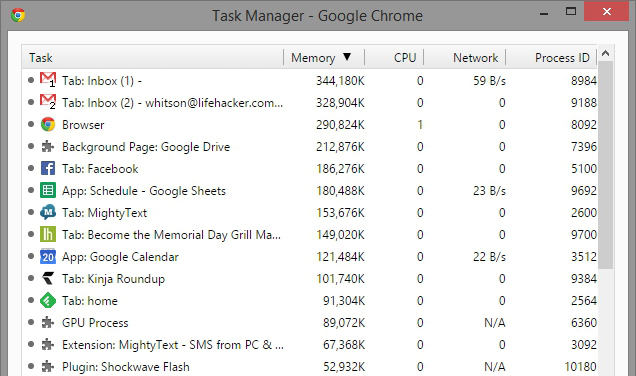Click N/A network value for GPU Process
636x376 pixels.
tap(495, 322)
